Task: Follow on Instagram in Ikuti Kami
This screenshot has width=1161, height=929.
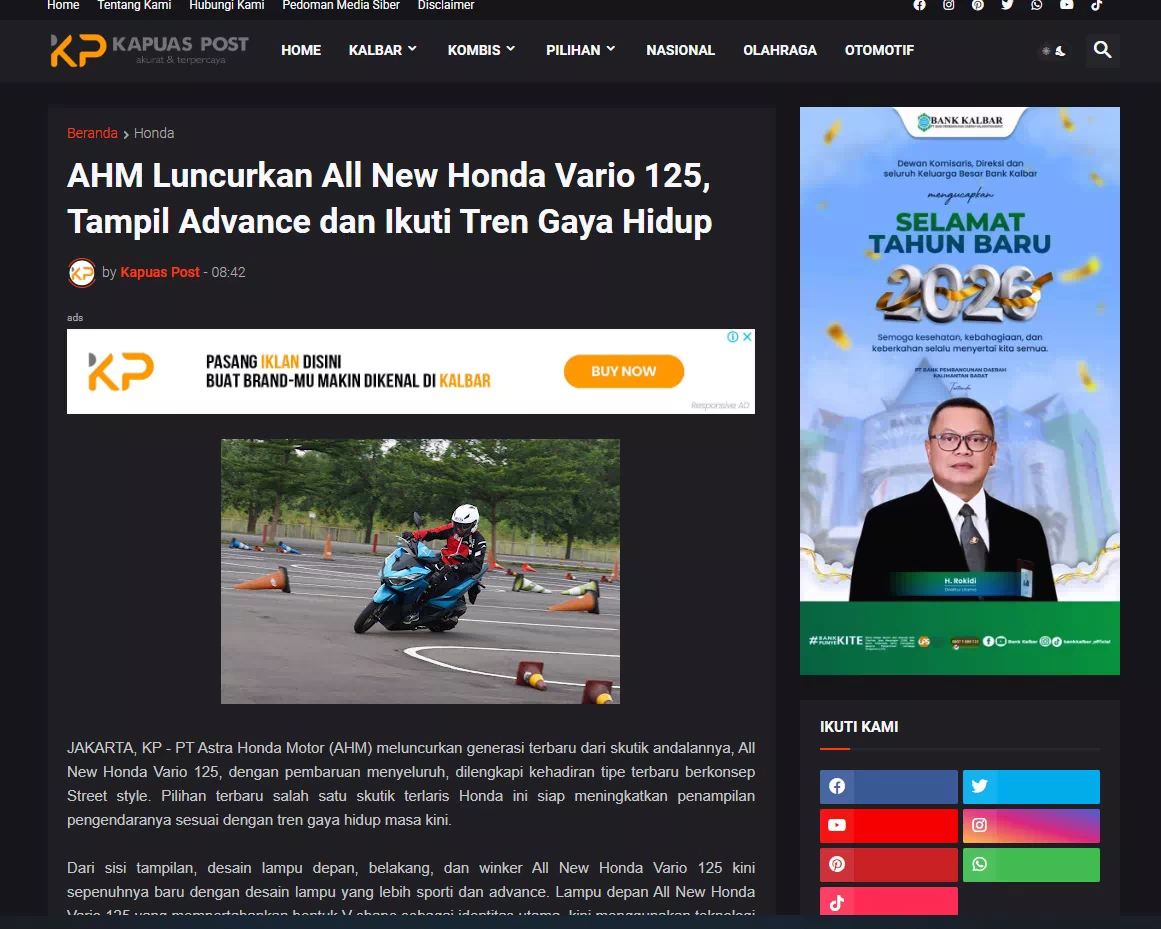Action: (1031, 825)
